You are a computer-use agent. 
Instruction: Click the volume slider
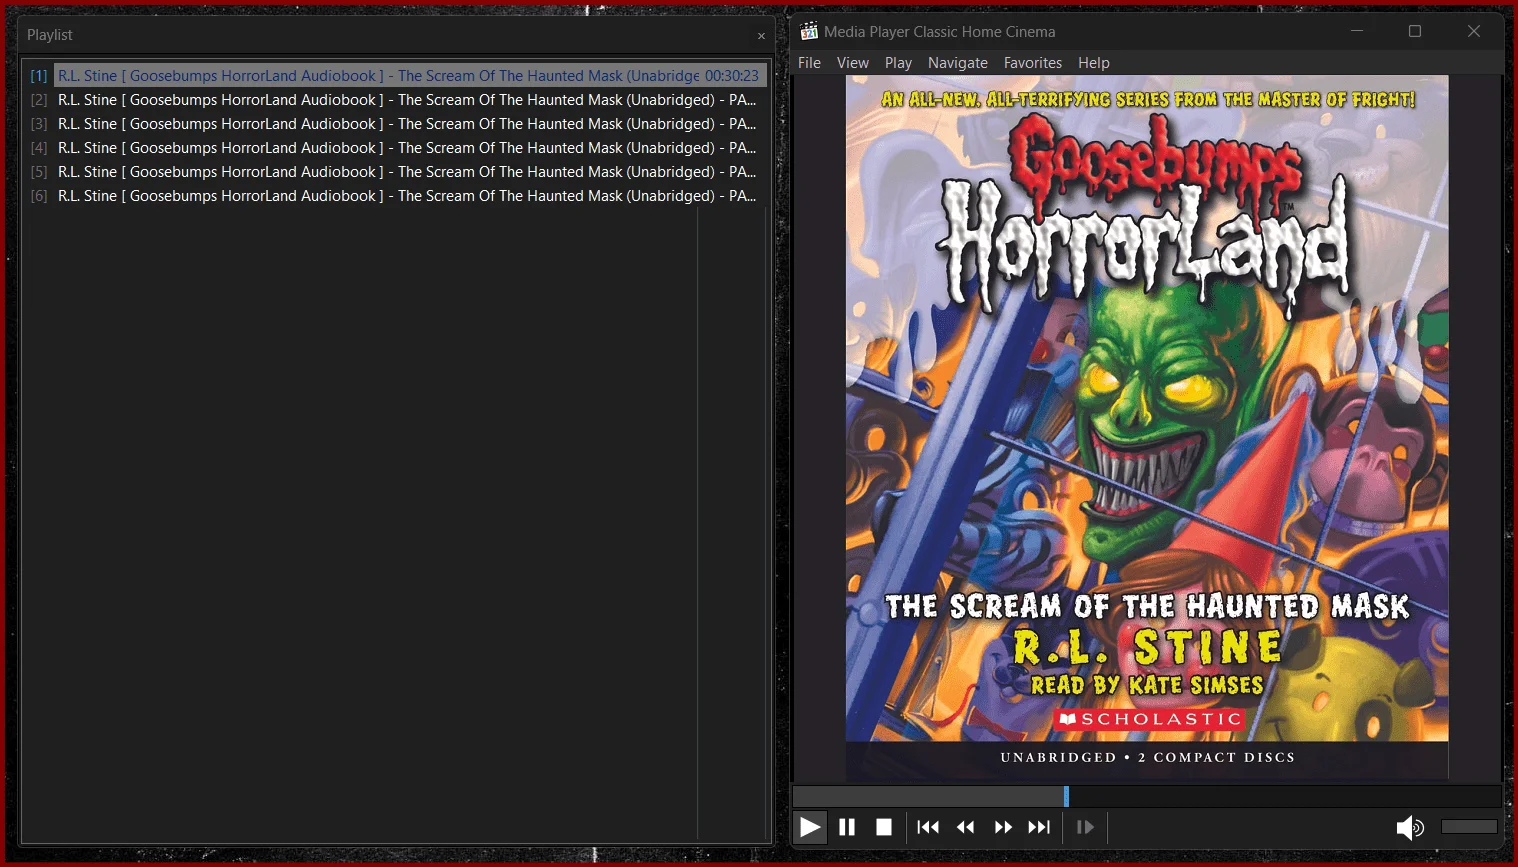(x=1469, y=827)
